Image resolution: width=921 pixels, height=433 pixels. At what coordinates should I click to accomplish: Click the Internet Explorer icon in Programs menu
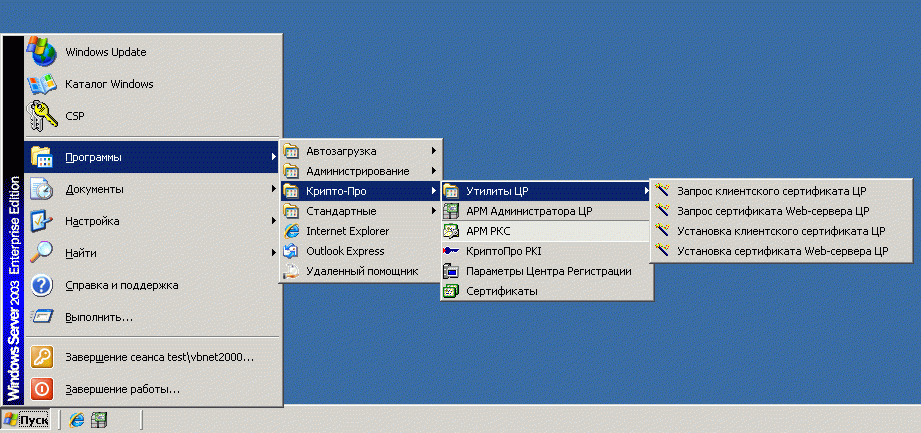point(291,231)
